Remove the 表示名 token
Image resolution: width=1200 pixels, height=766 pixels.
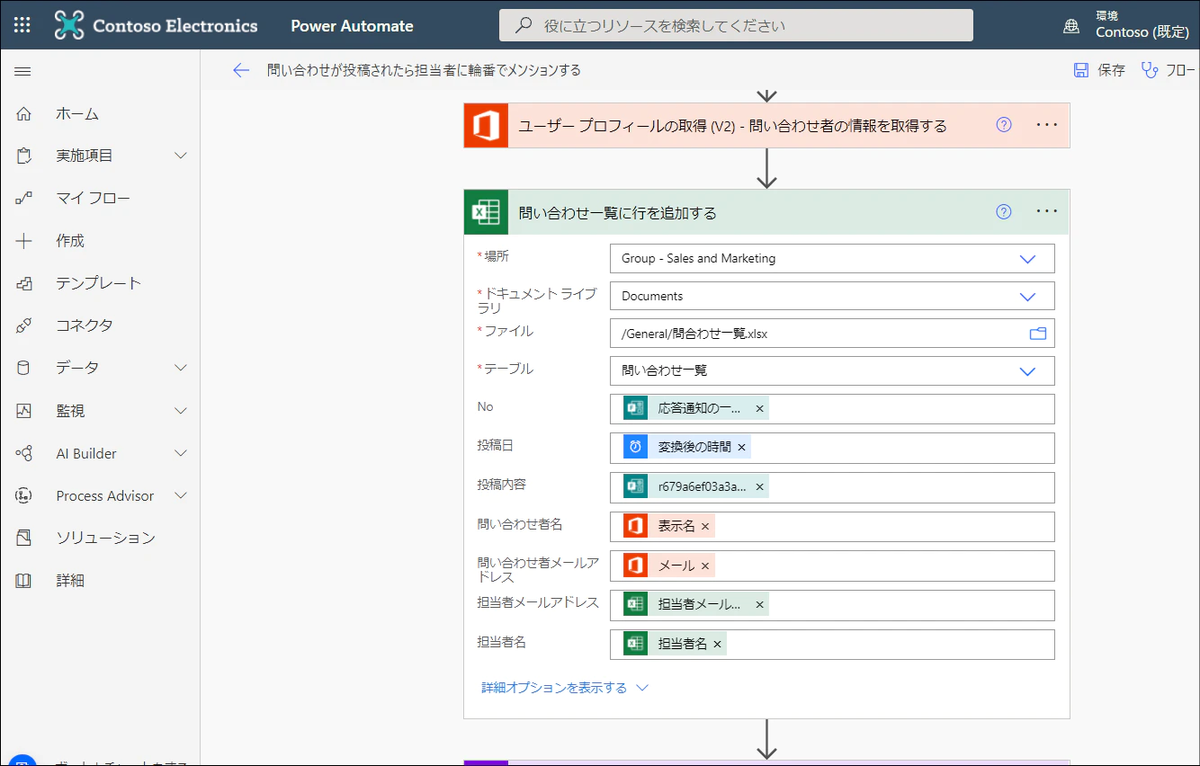click(x=705, y=526)
